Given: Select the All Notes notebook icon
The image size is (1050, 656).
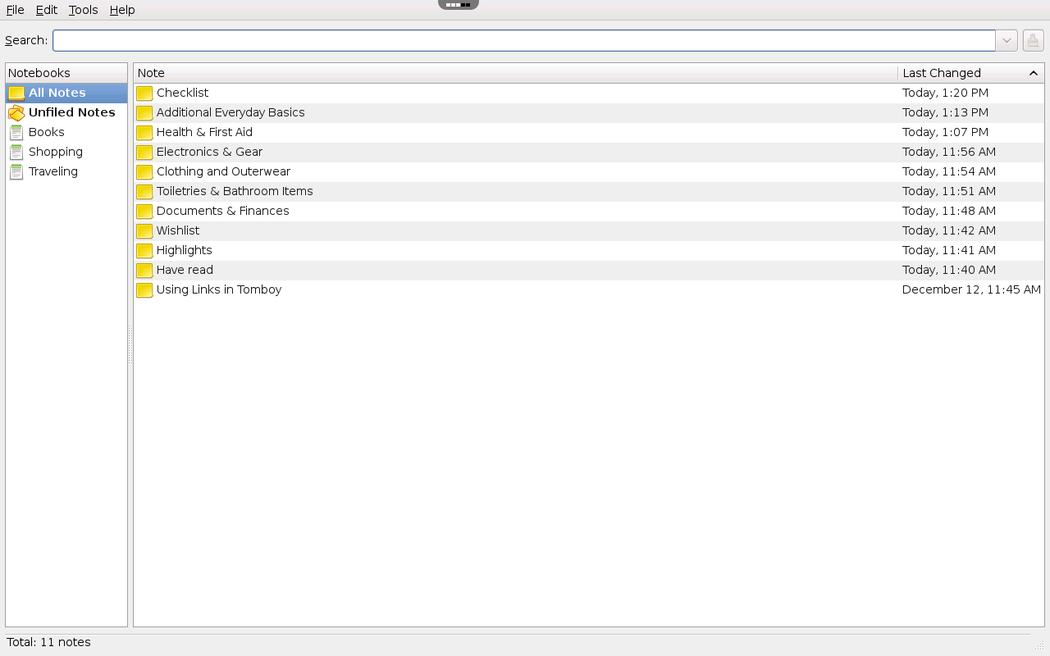Looking at the screenshot, I should pyautogui.click(x=16, y=93).
